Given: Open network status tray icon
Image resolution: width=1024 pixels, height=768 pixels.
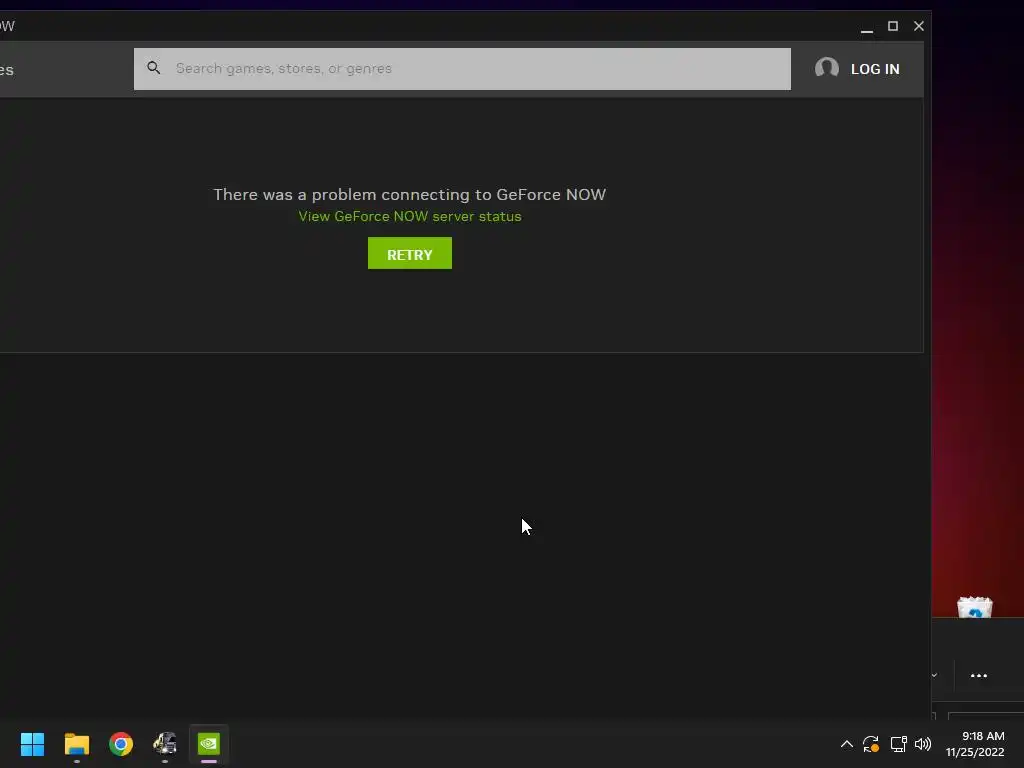Looking at the screenshot, I should tap(899, 744).
